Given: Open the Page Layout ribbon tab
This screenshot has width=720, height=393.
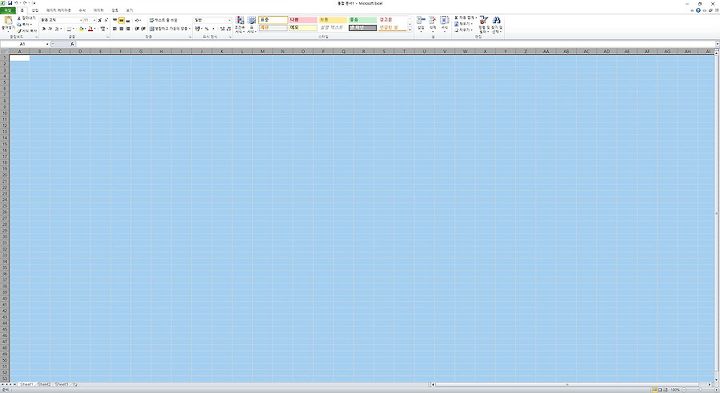Looking at the screenshot, I should [58, 10].
